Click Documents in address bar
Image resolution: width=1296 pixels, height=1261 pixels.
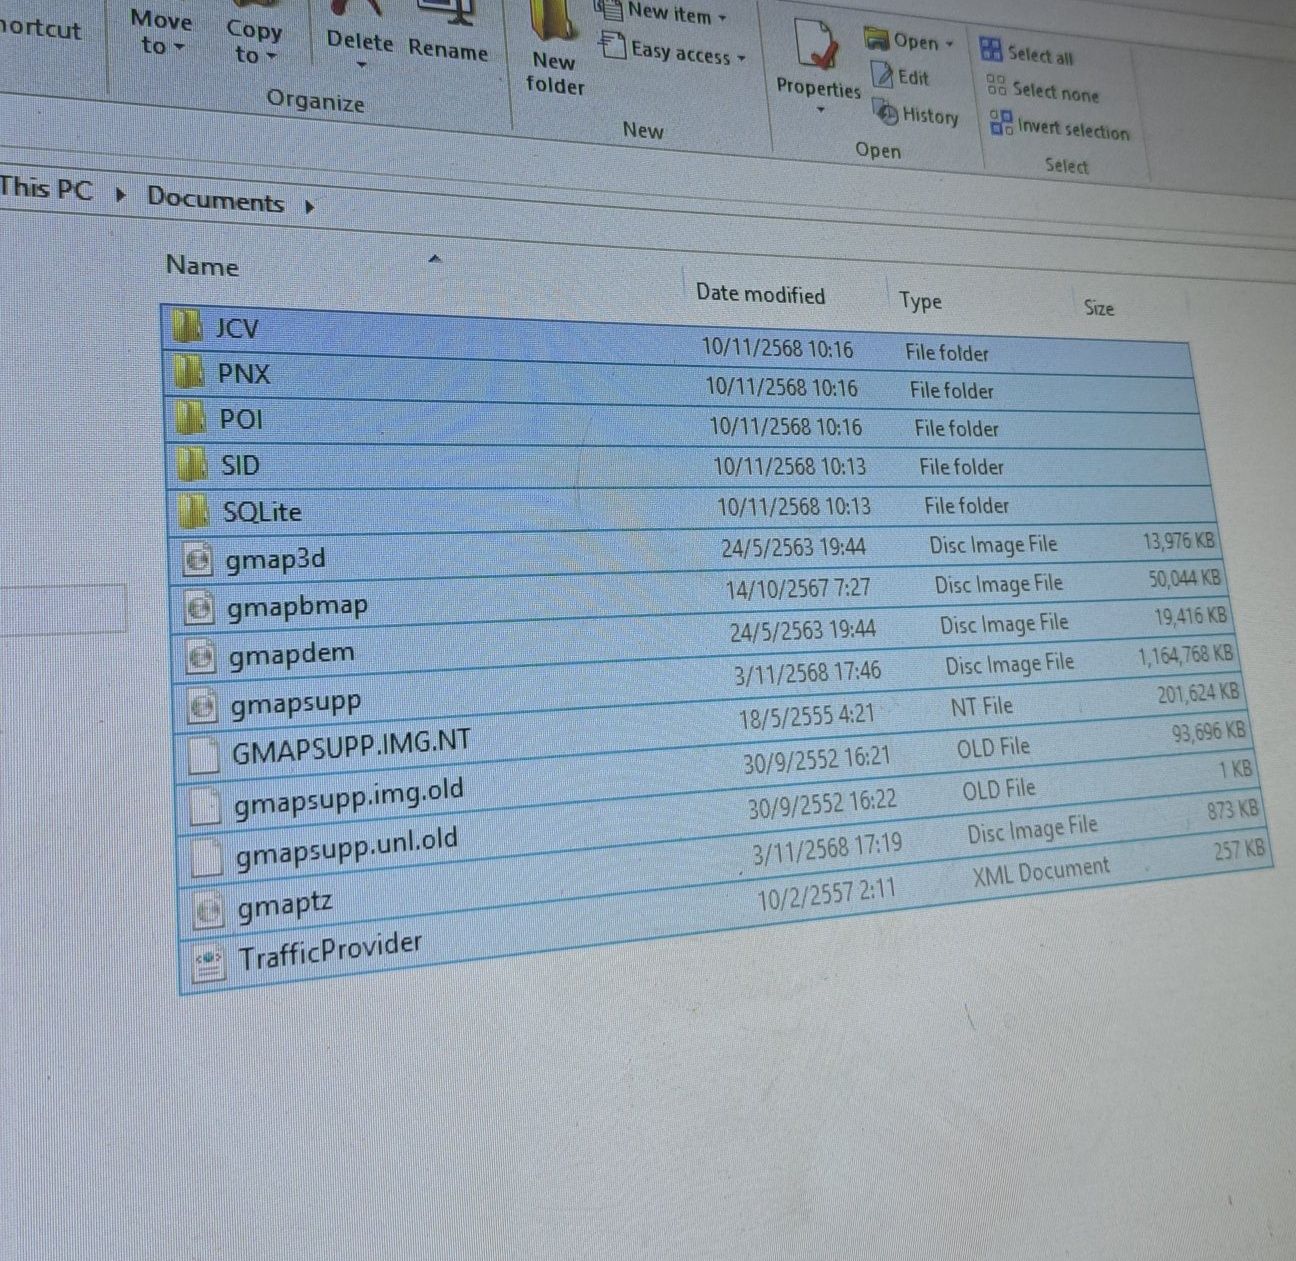(216, 199)
